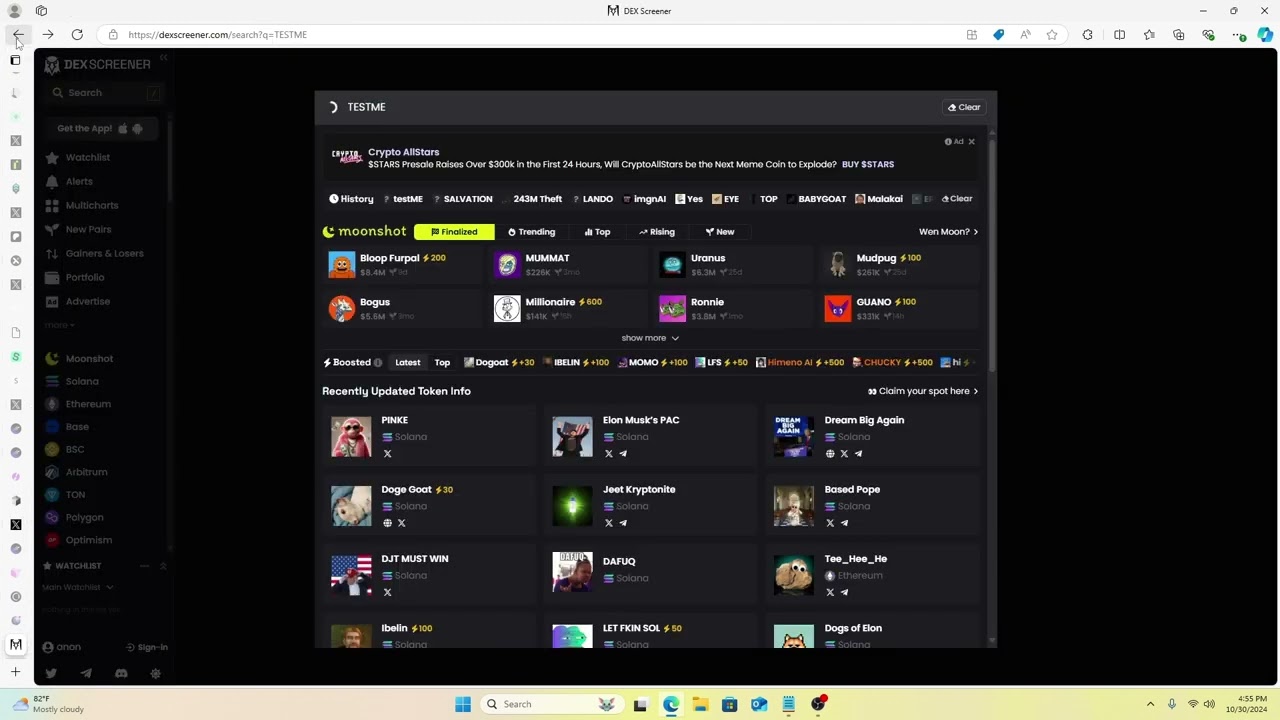Collapse the WATCHLIST panel chevrons
The image size is (1280, 720).
tap(163, 566)
